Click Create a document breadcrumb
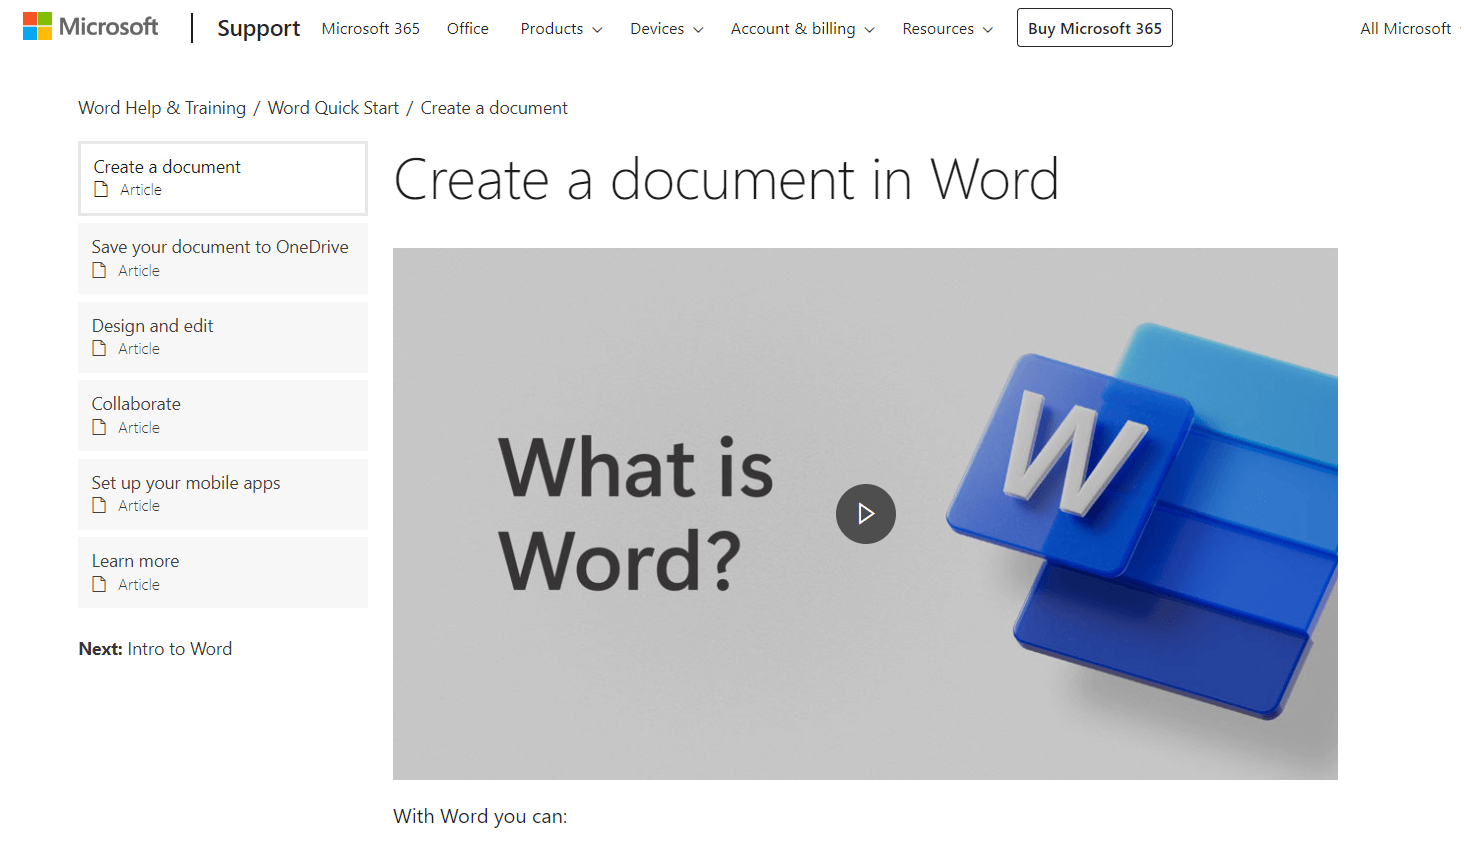Screen dimensions: 1464x848 coord(494,108)
